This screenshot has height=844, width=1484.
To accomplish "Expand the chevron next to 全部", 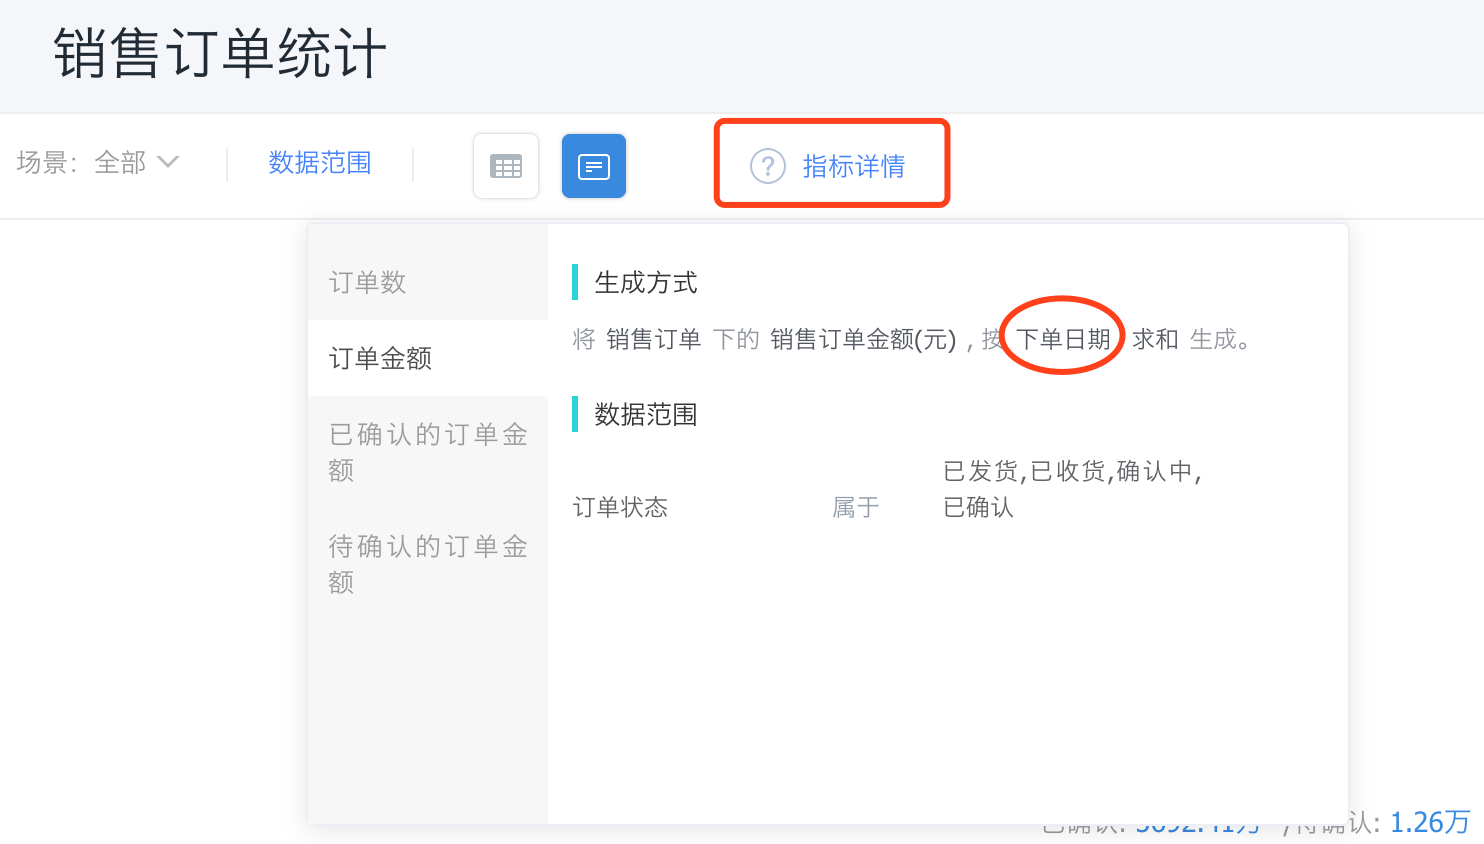I will 168,162.
